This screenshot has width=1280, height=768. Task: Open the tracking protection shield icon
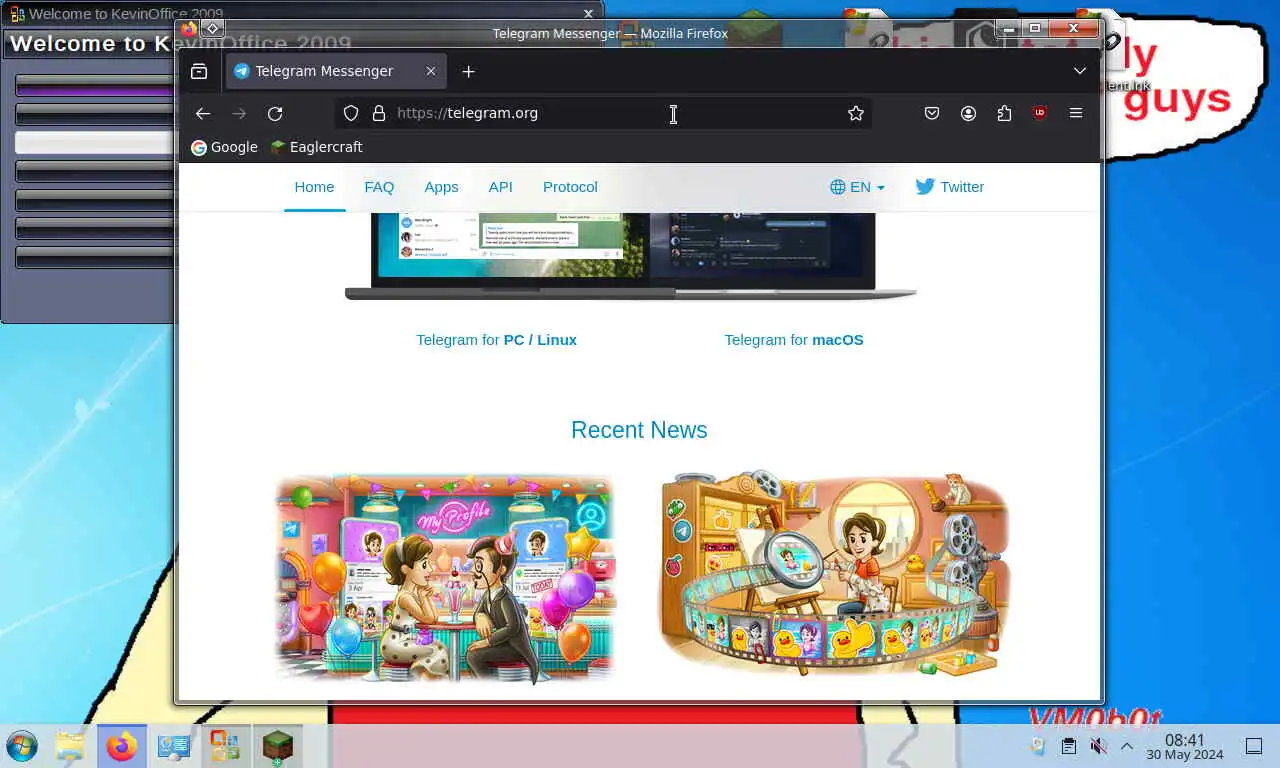click(x=351, y=113)
